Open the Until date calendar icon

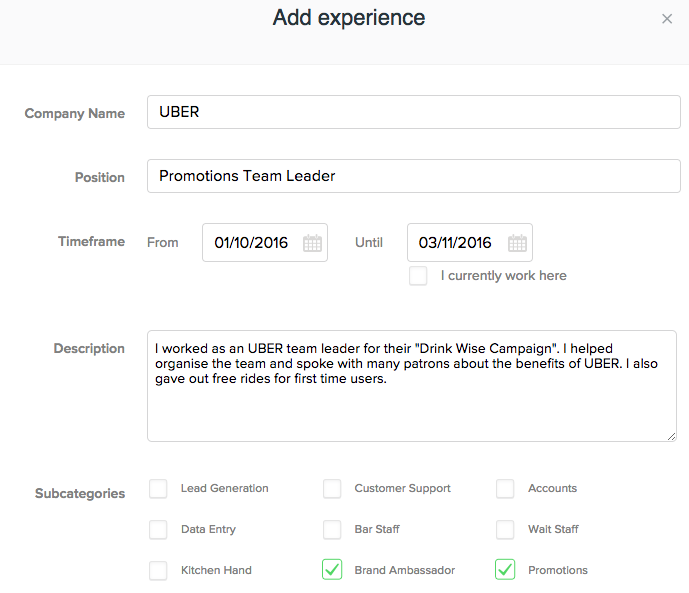tap(517, 243)
